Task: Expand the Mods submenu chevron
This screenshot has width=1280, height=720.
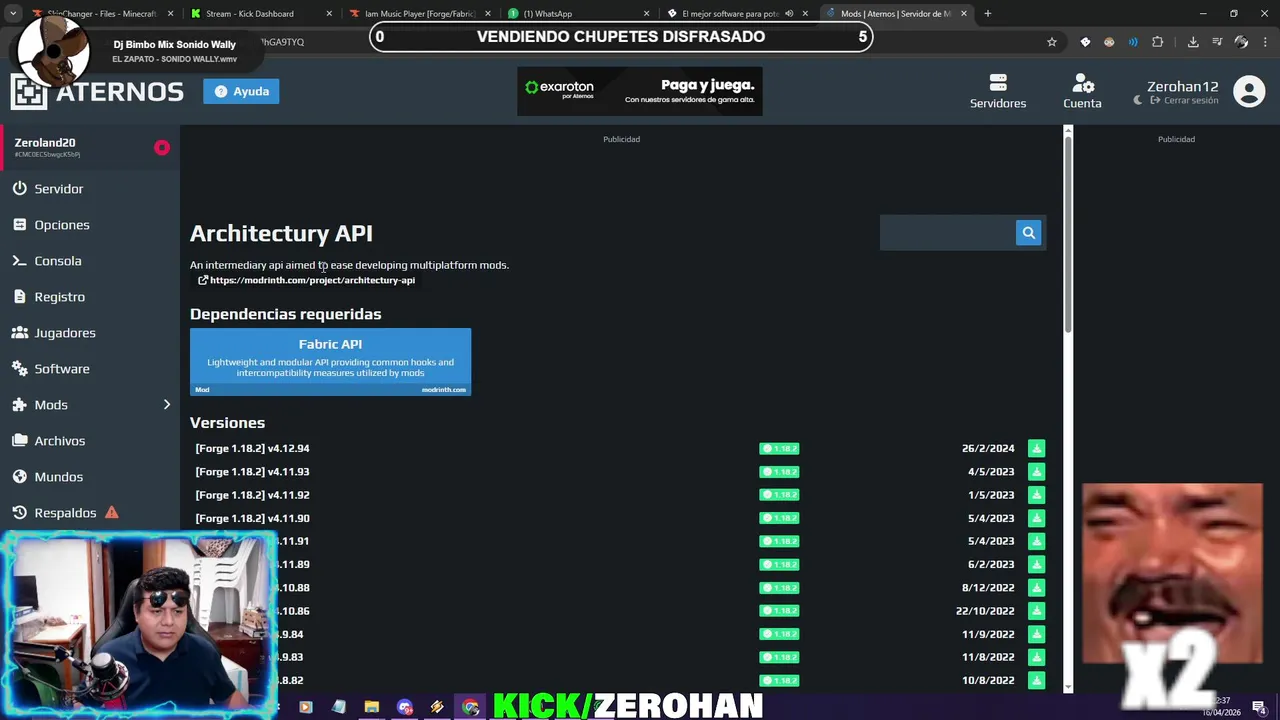Action: [167, 405]
